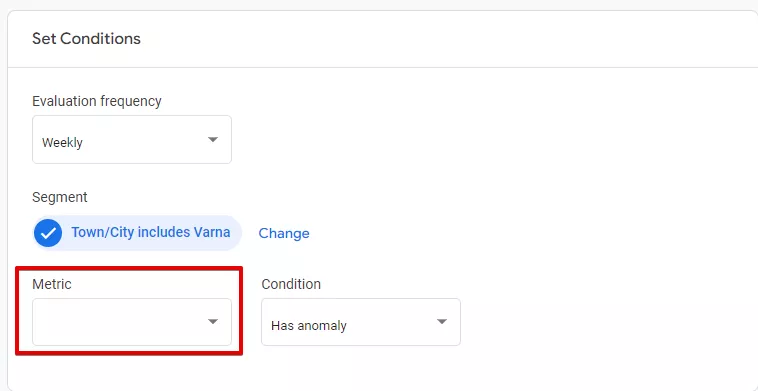Click the blank text area inside Metric field

[x=118, y=322]
